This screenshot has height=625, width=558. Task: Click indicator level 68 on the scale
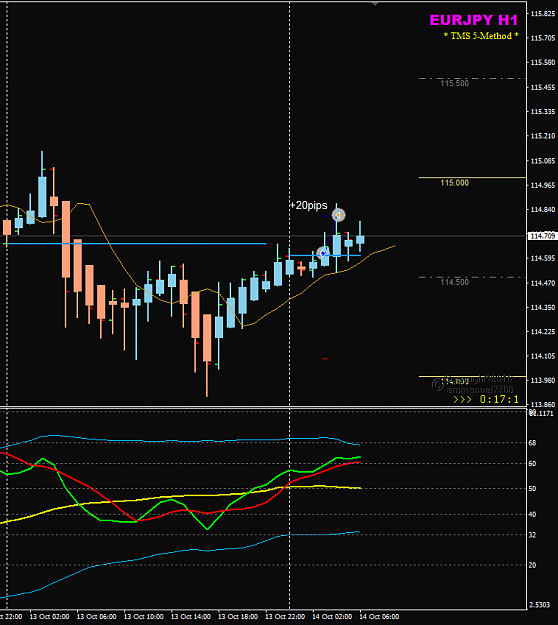click(x=532, y=443)
